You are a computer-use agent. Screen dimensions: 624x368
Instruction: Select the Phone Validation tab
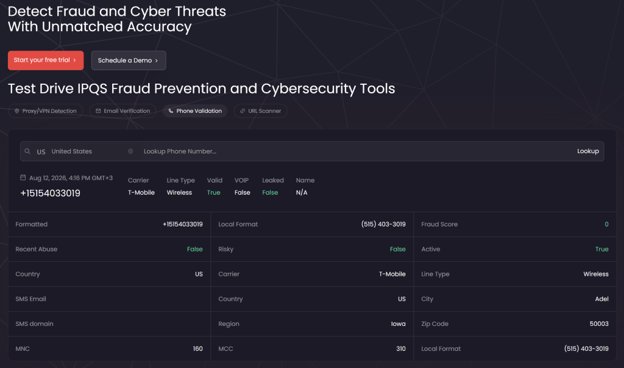[x=195, y=111]
